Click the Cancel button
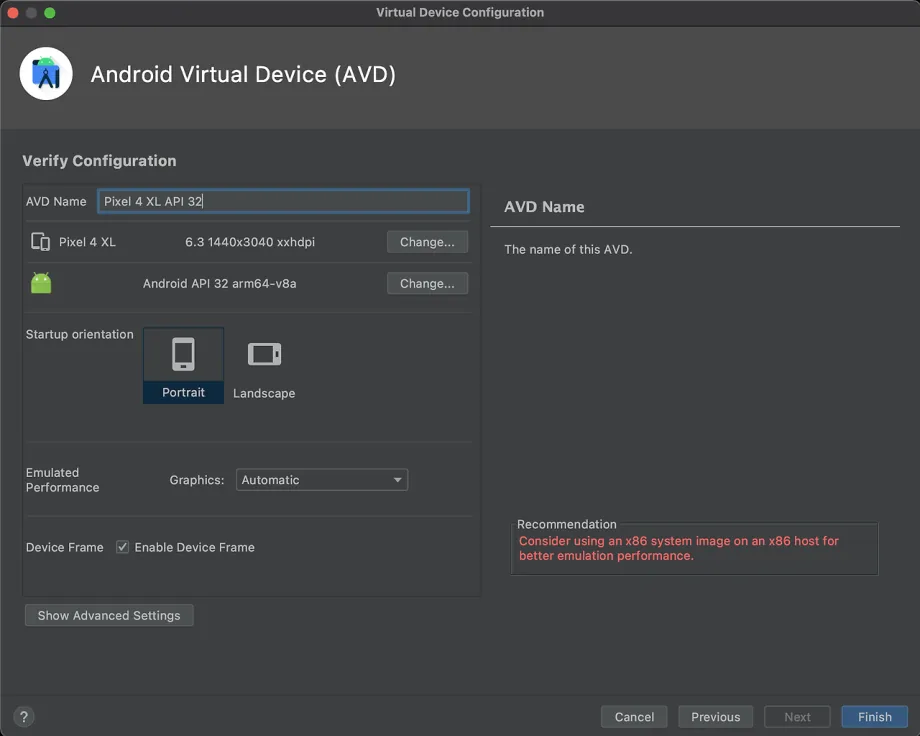The width and height of the screenshot is (920, 736). (634, 717)
